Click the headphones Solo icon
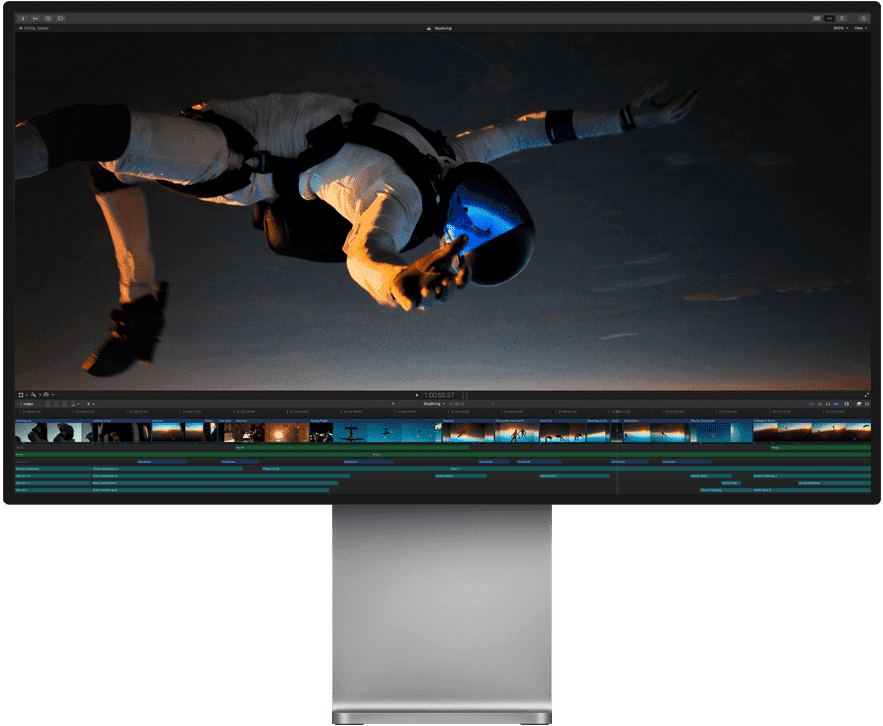 pyautogui.click(x=828, y=404)
